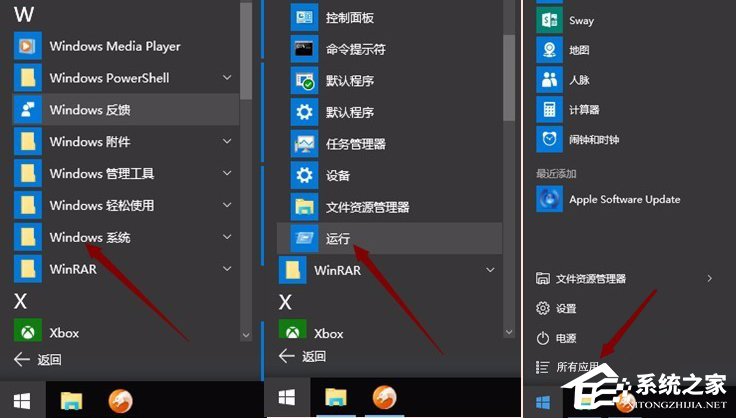Expand the WinRAR chevron in the middle Start menu
Screen dimensions: 736x418
491,270
